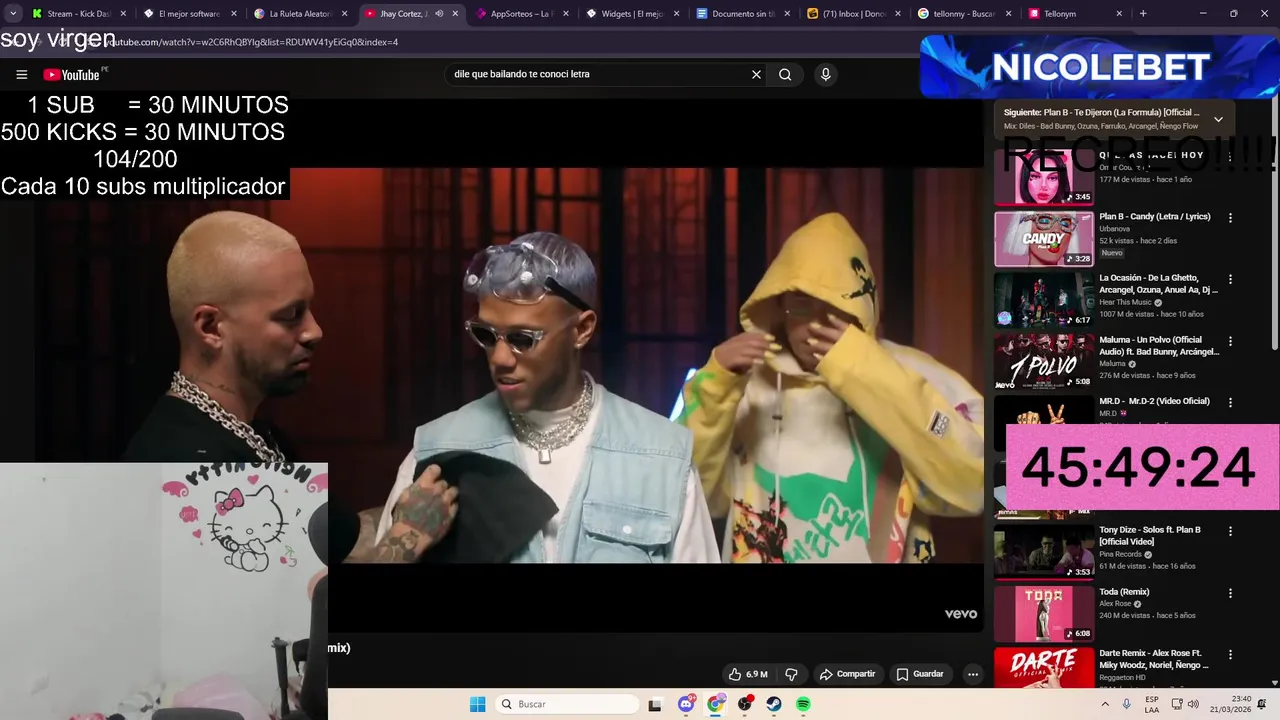Open Google Chrome from the taskbar
The image size is (1280, 720).
click(x=715, y=704)
